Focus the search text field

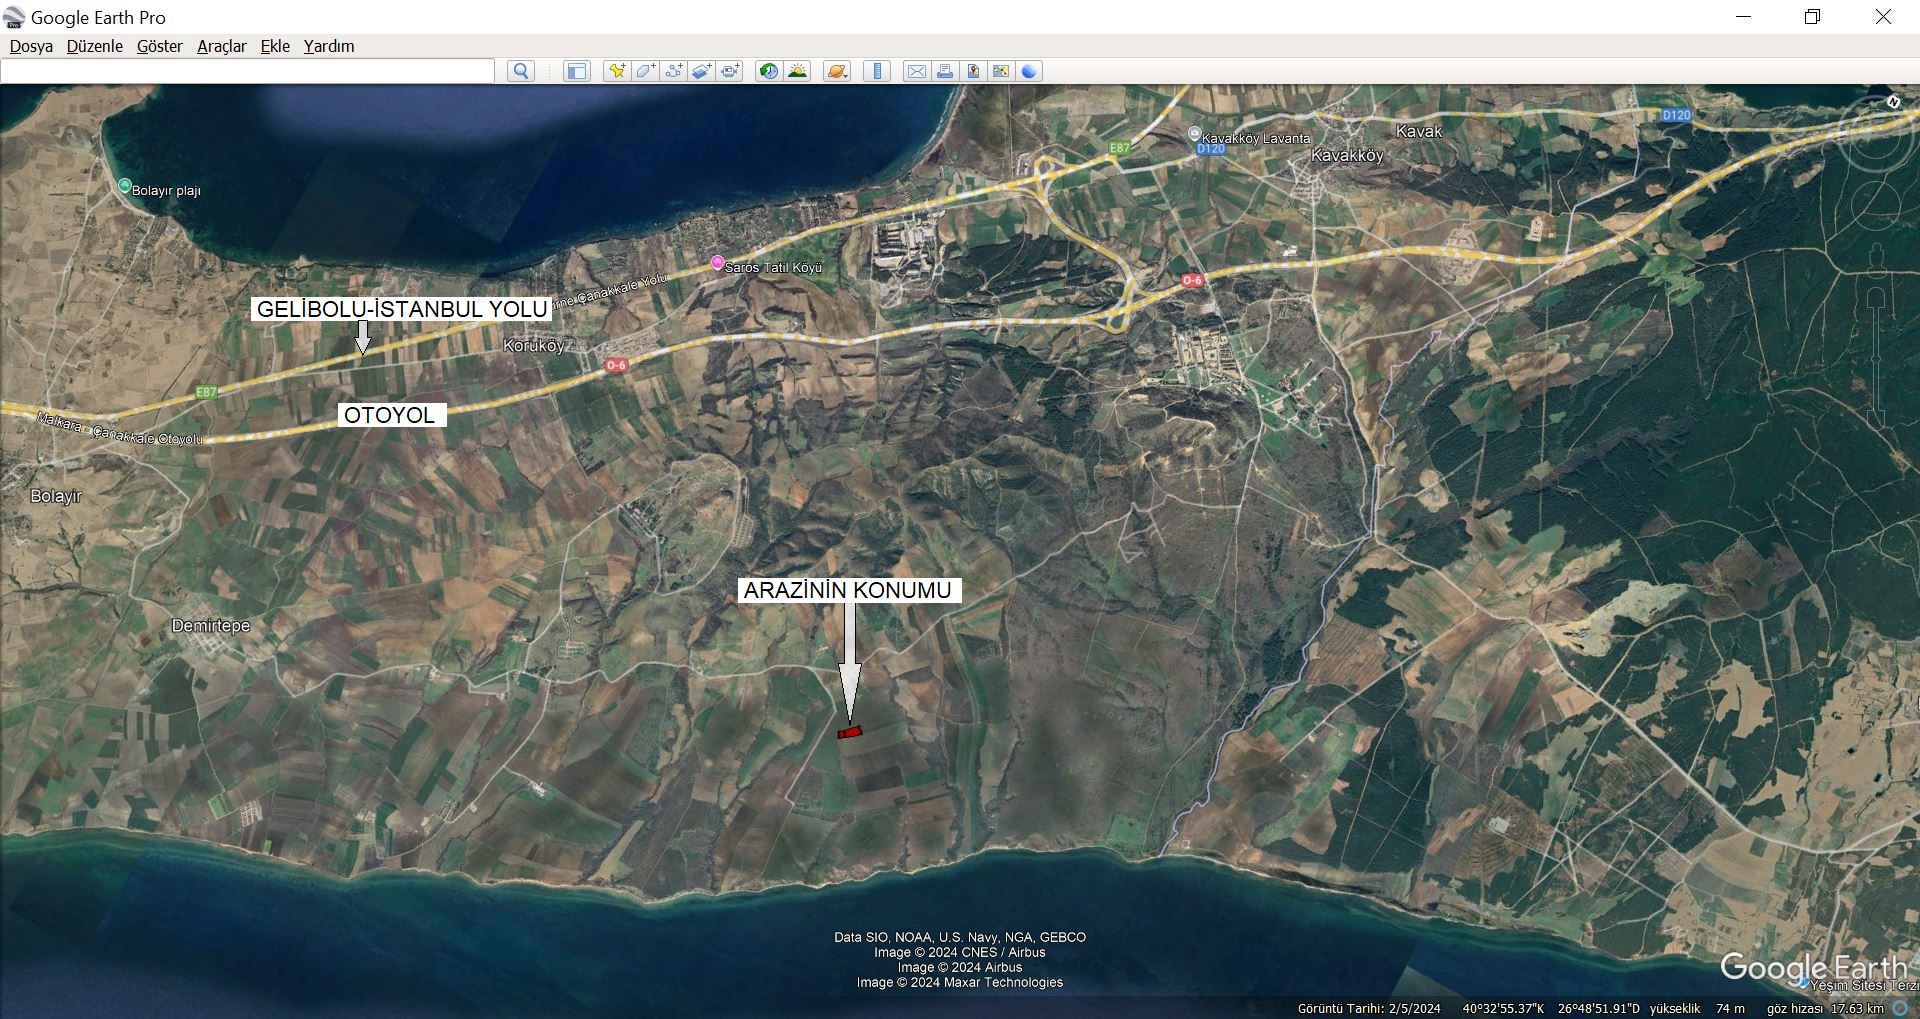point(248,71)
